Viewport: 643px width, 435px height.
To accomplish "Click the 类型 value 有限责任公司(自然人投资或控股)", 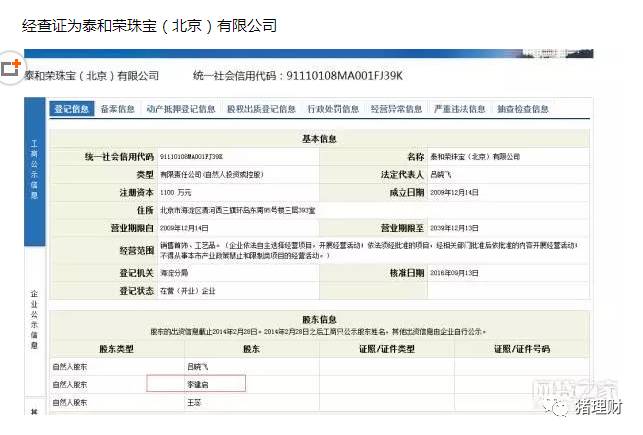I will (x=212, y=175).
